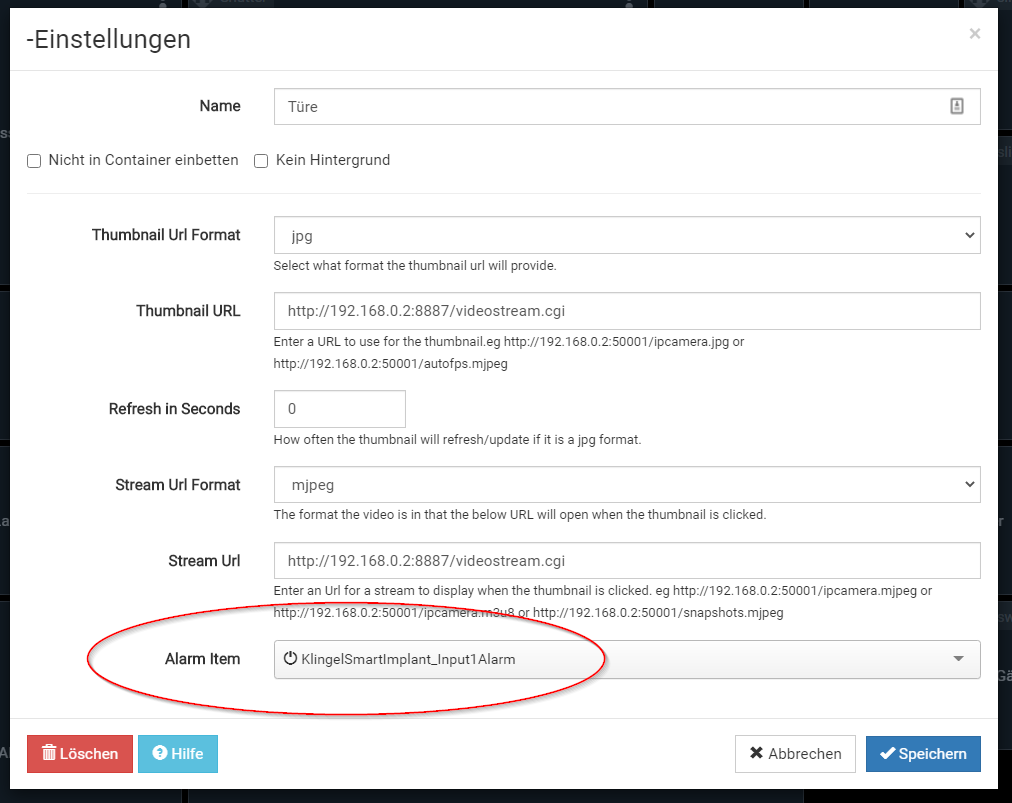Click the checkmark icon on Speichern

point(886,754)
